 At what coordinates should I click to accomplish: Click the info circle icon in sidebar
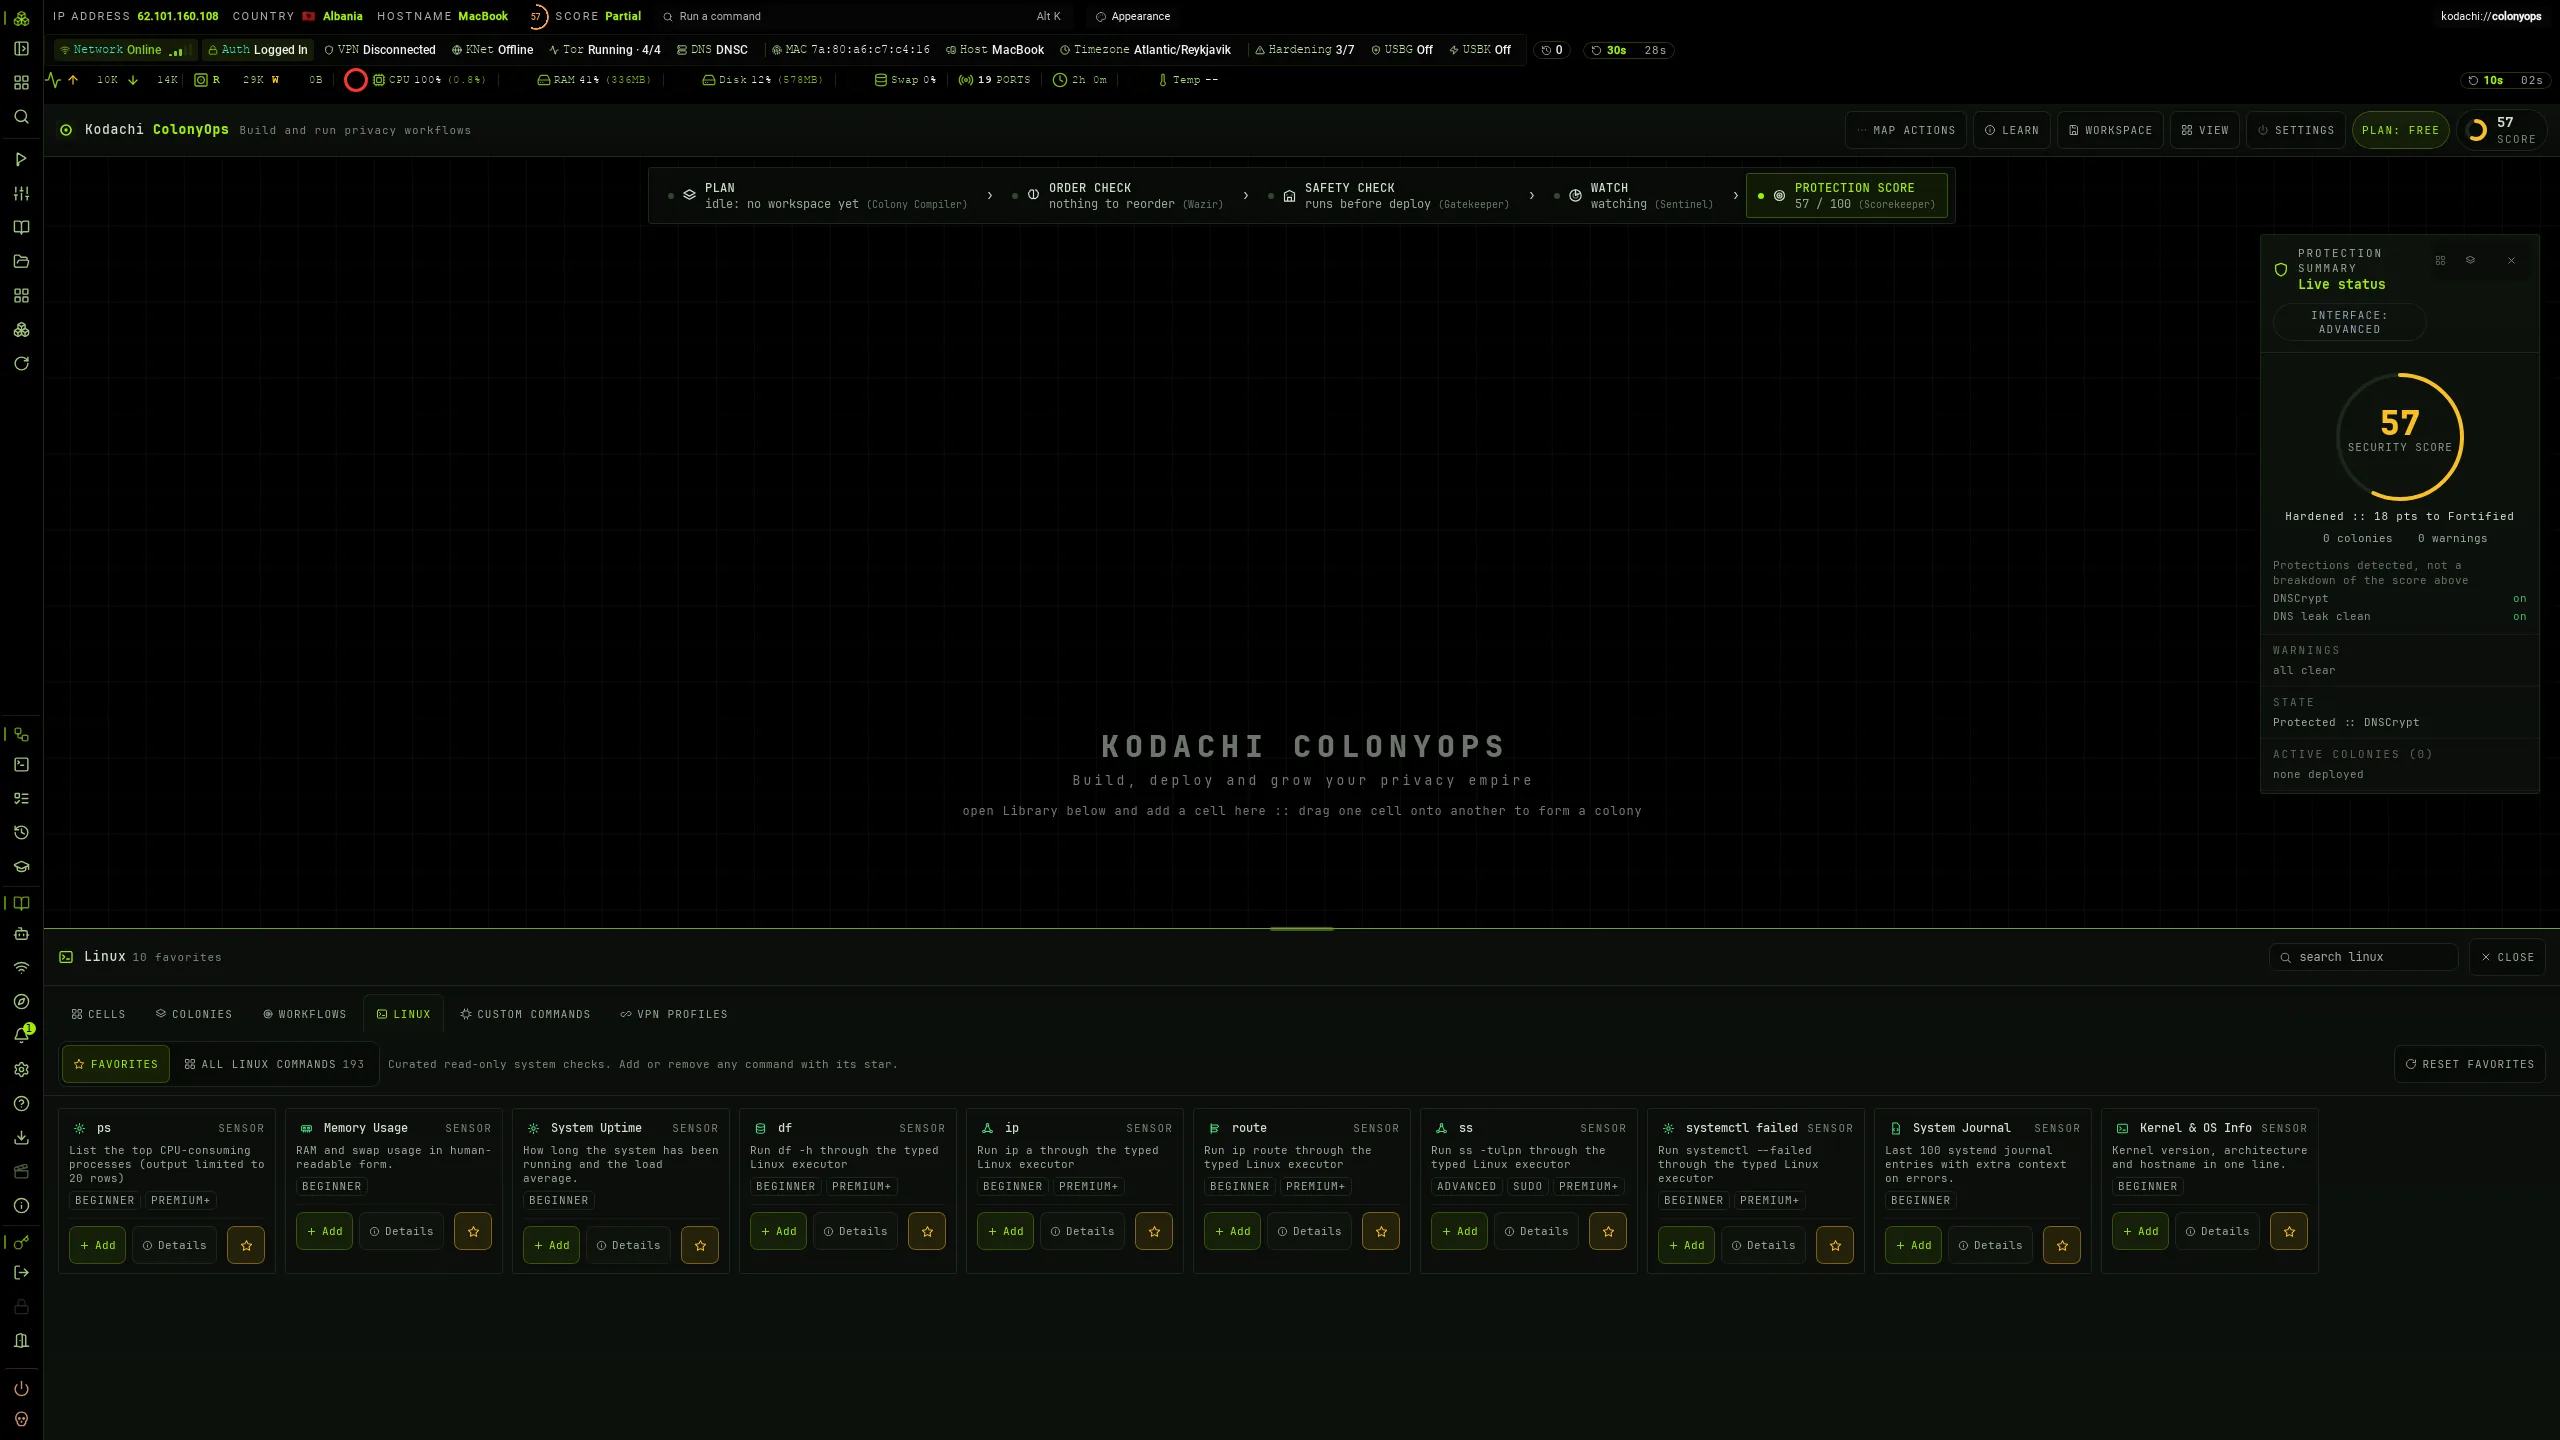21,1205
